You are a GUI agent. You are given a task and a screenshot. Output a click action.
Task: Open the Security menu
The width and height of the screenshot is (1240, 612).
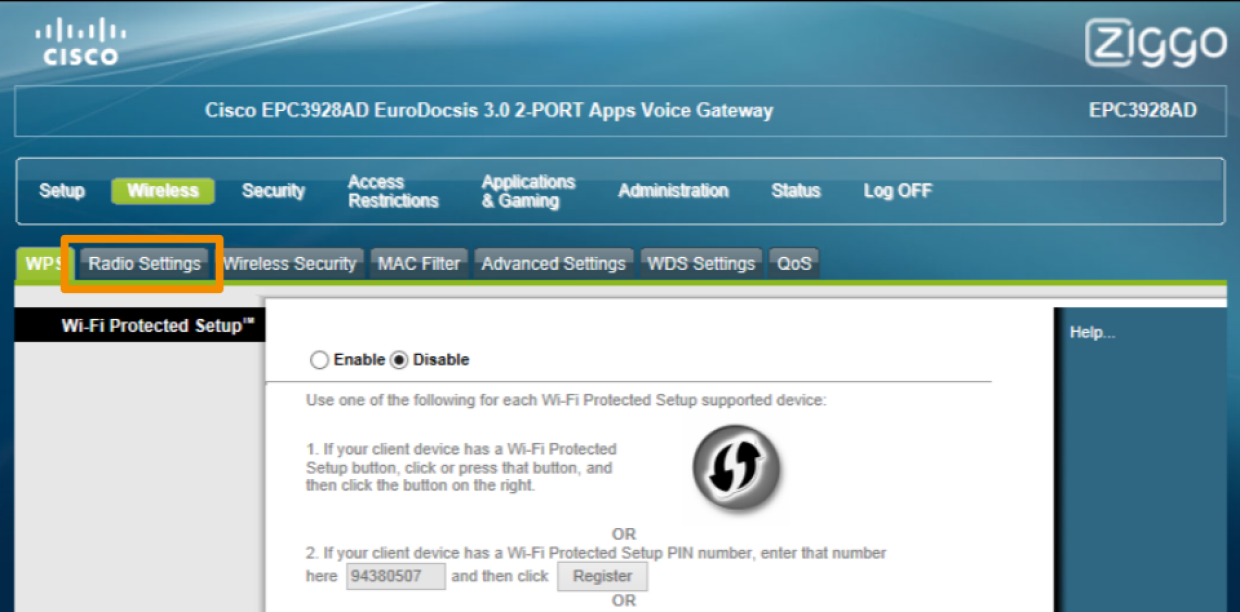click(273, 191)
